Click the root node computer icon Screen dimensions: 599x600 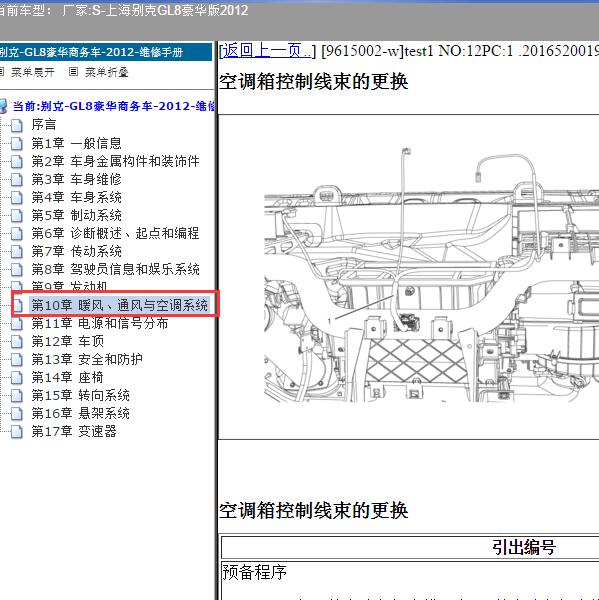(x=3, y=106)
